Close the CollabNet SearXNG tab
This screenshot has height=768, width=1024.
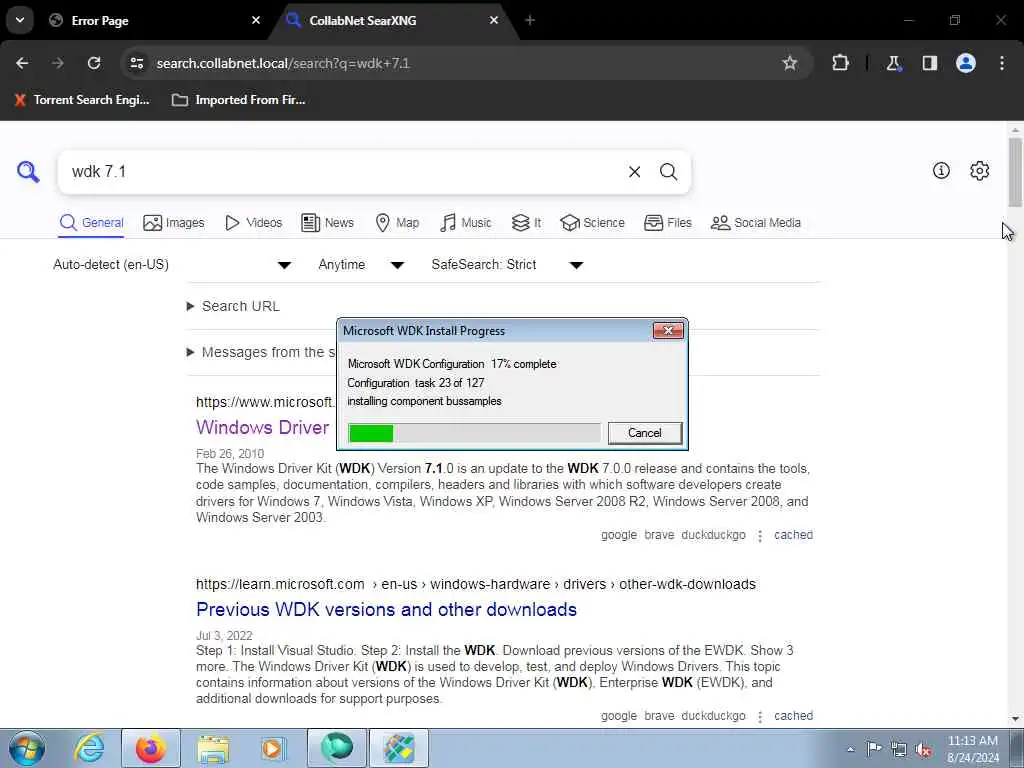point(494,20)
